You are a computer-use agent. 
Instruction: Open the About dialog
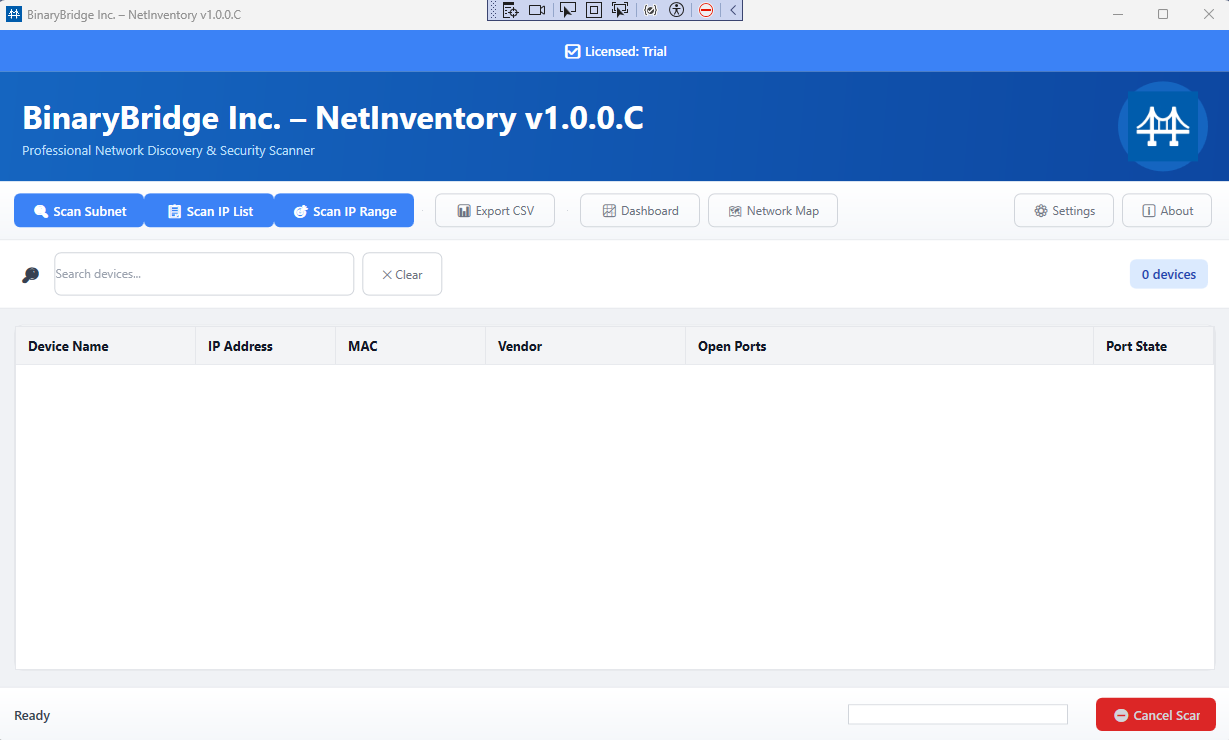pos(1167,210)
